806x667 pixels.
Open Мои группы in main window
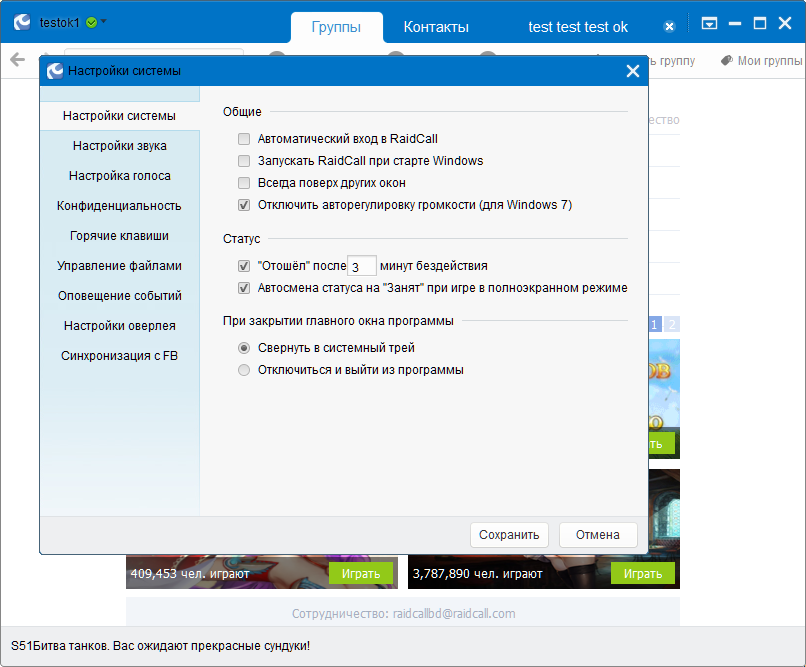coord(770,61)
